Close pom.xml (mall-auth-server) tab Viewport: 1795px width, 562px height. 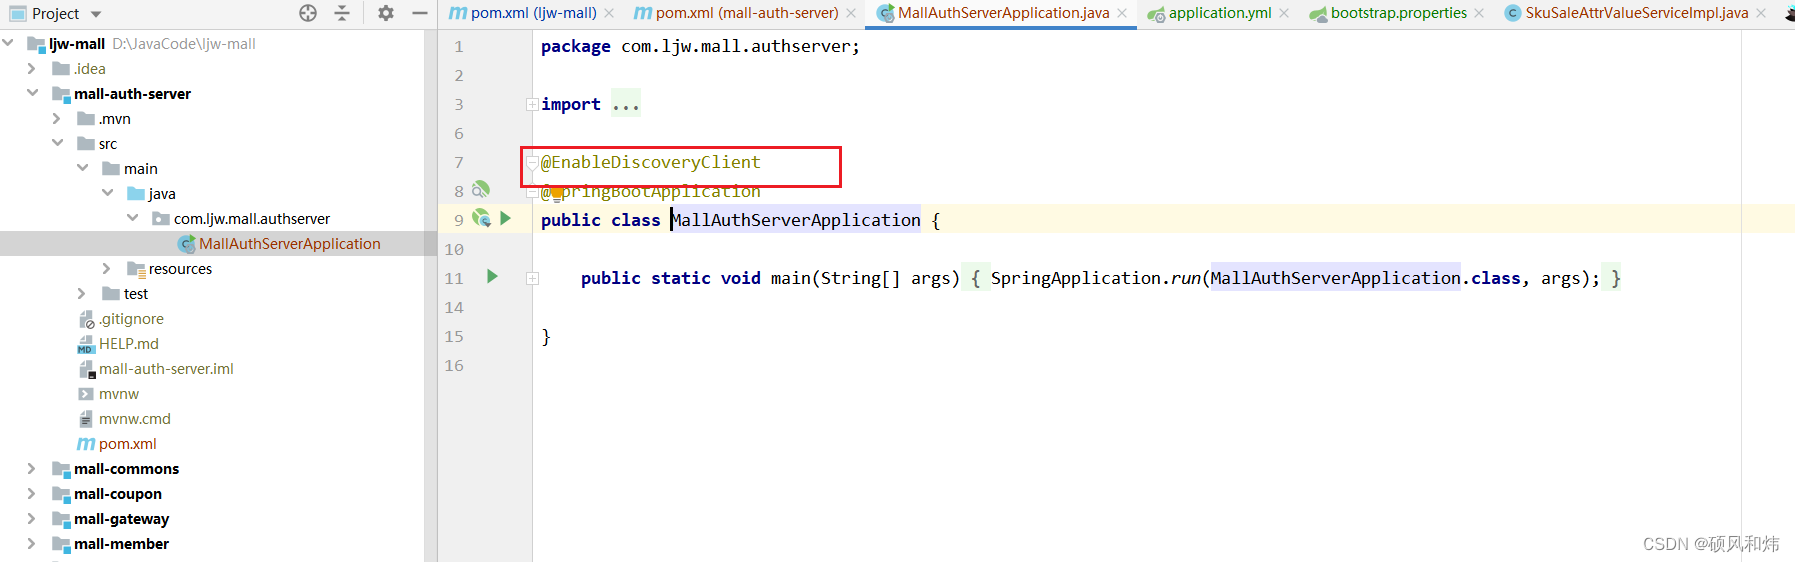tap(851, 13)
